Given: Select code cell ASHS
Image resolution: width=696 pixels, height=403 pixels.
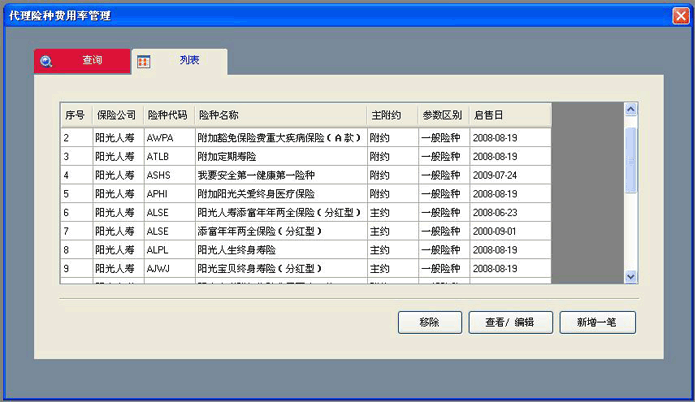Looking at the screenshot, I should tap(170, 175).
